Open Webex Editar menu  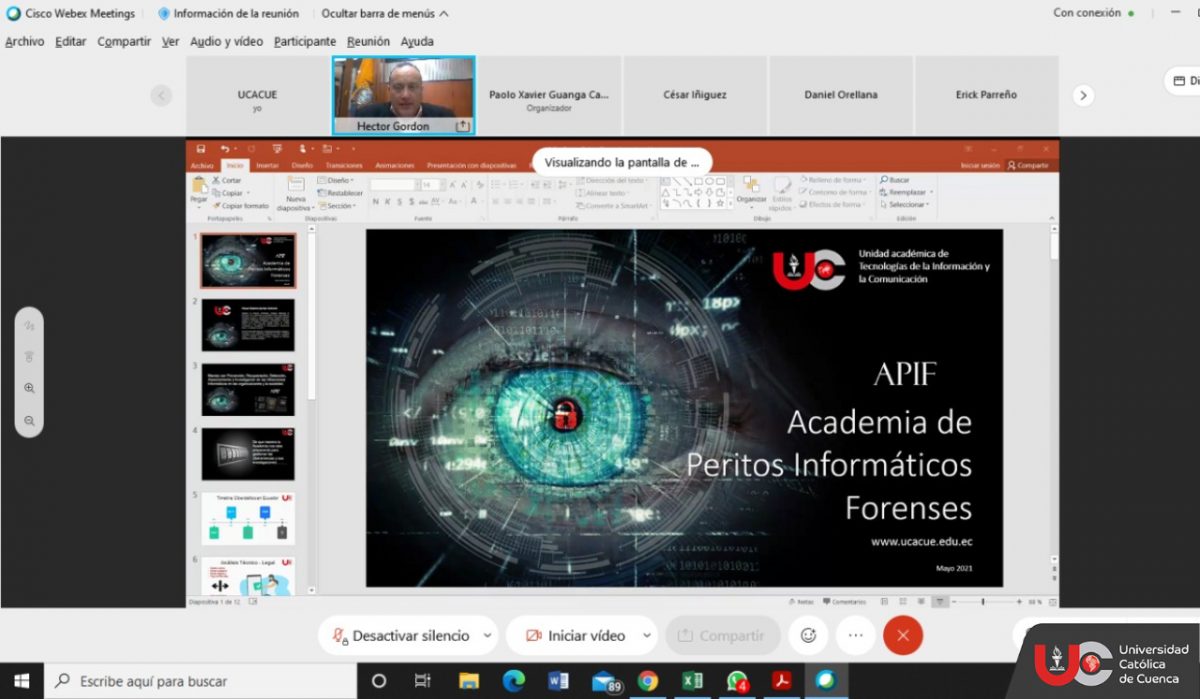[70, 41]
